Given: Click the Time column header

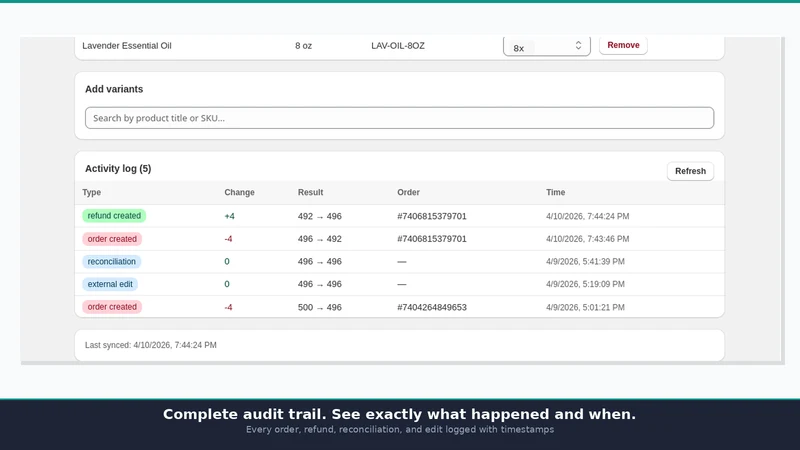Looking at the screenshot, I should click(x=555, y=192).
